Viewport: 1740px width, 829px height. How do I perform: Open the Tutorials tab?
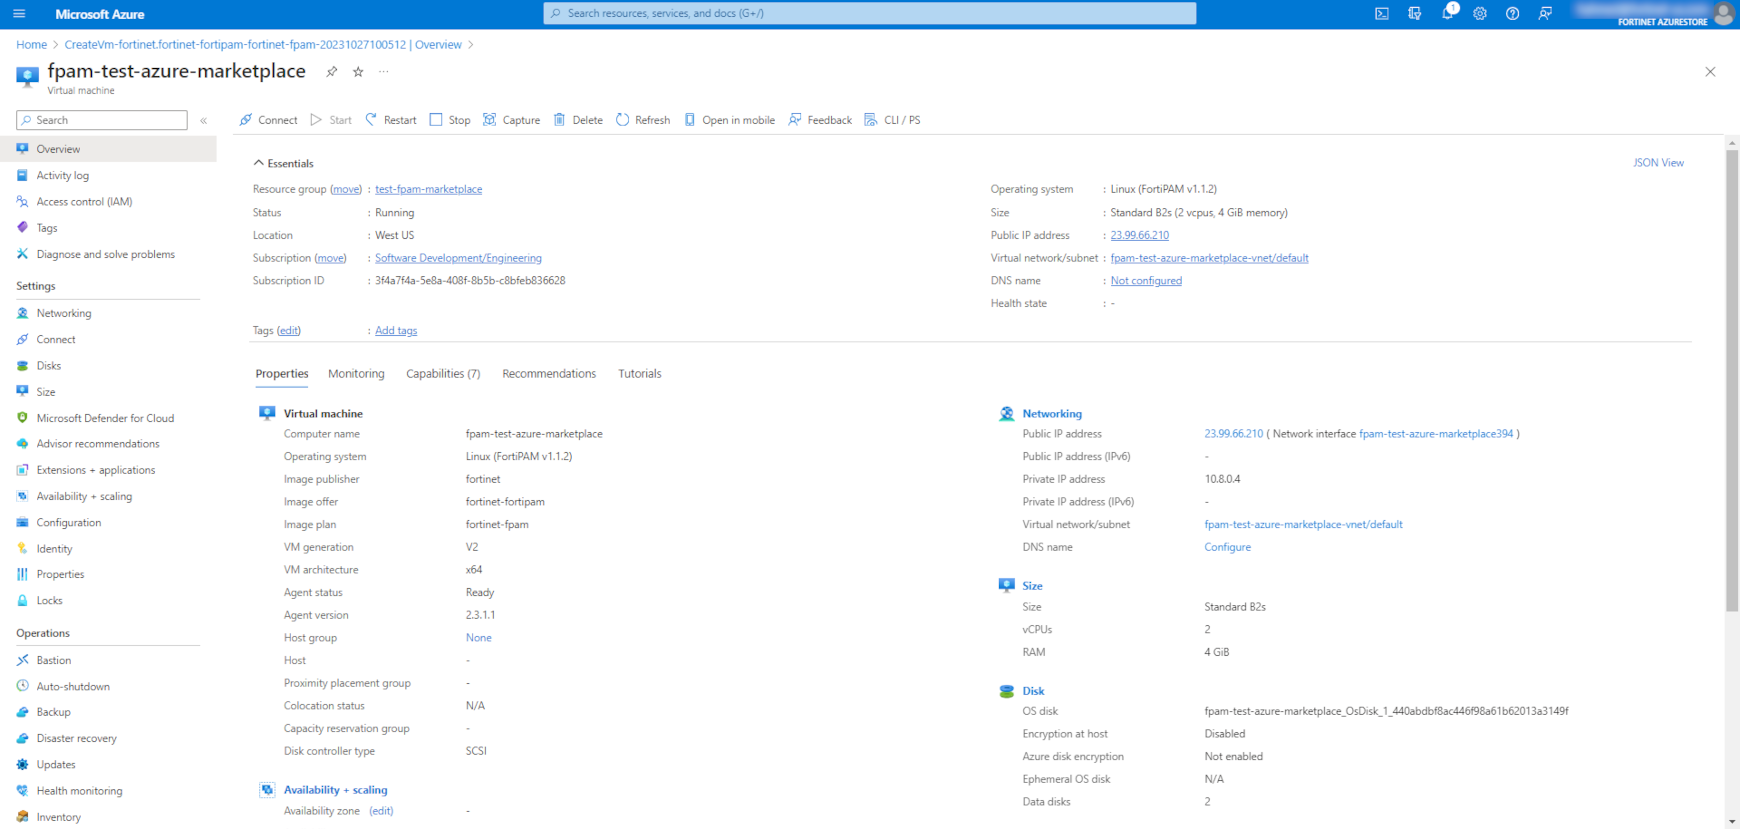coord(640,374)
